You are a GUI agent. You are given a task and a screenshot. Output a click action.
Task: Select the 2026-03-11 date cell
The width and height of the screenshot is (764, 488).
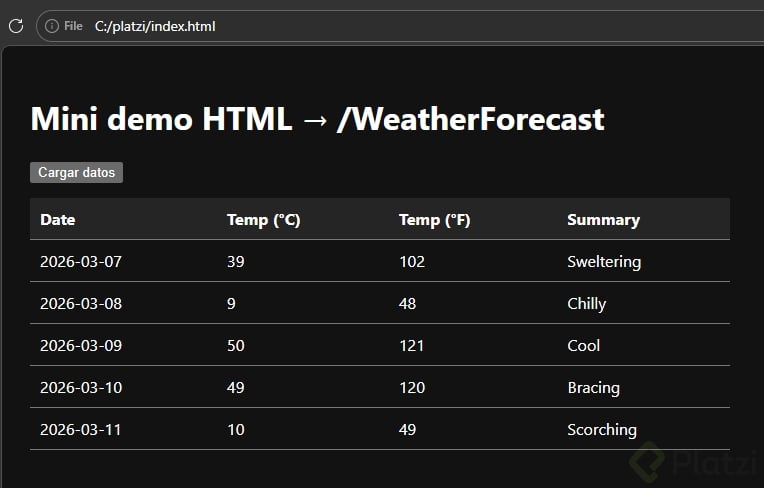pyautogui.click(x=81, y=430)
